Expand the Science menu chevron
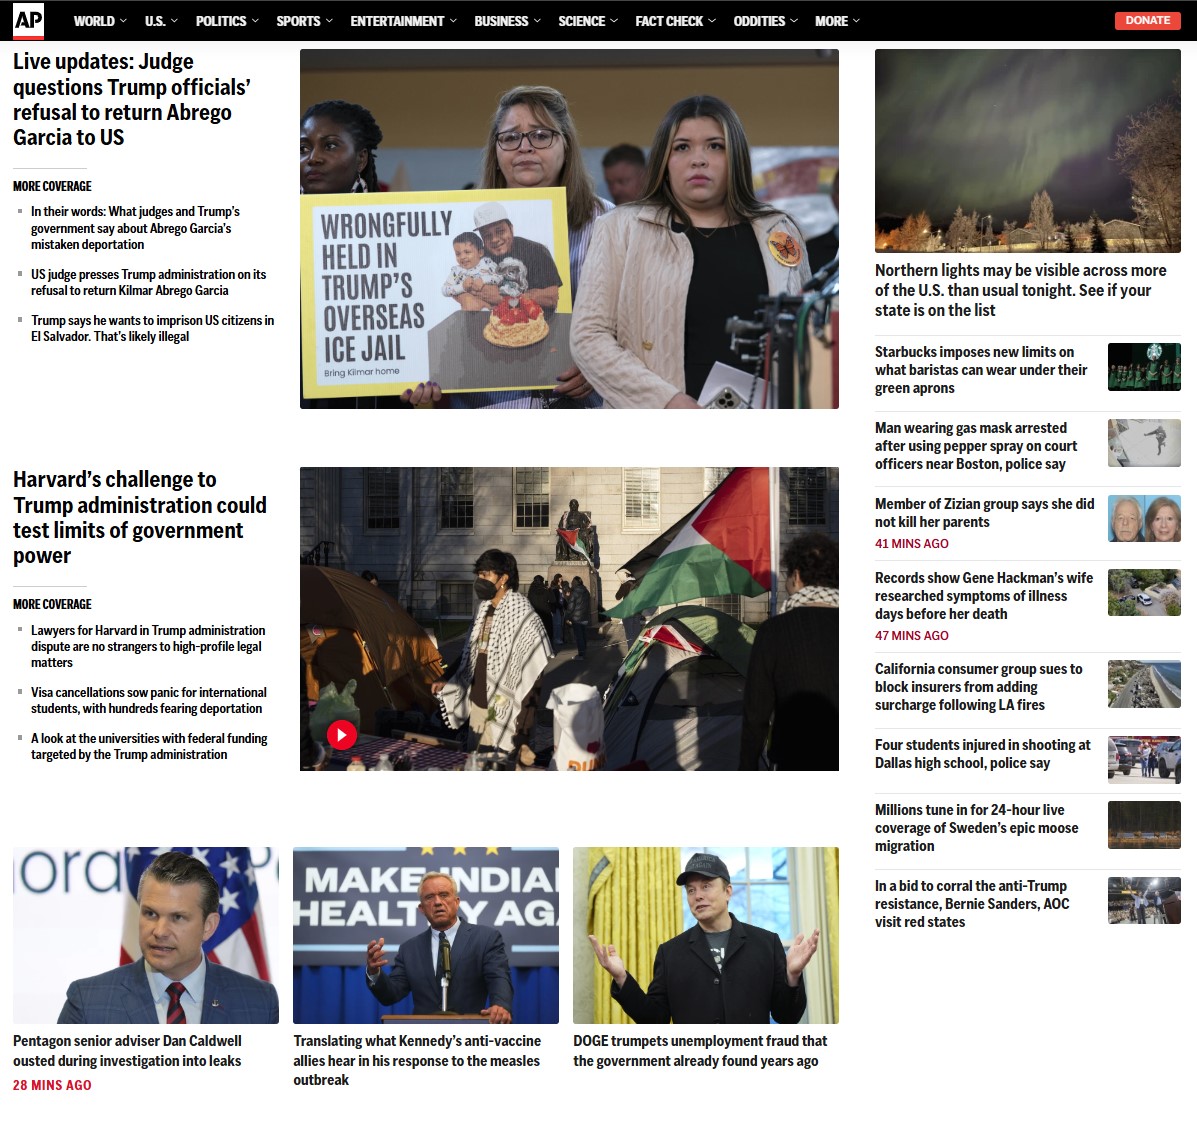Viewport: 1197px width, 1121px height. click(x=615, y=21)
